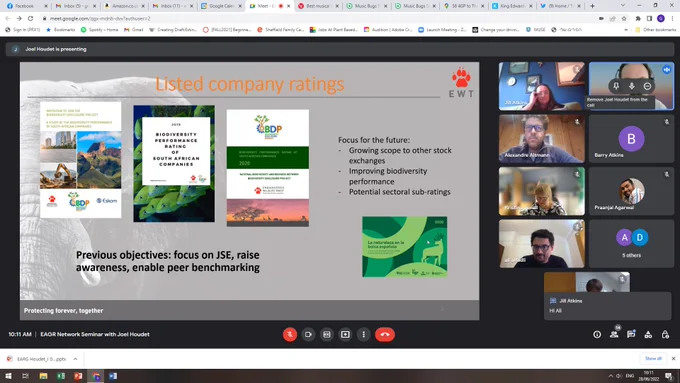The height and width of the screenshot is (383, 680).
Task: Open Gmail bookmark
Action: [x=134, y=30]
